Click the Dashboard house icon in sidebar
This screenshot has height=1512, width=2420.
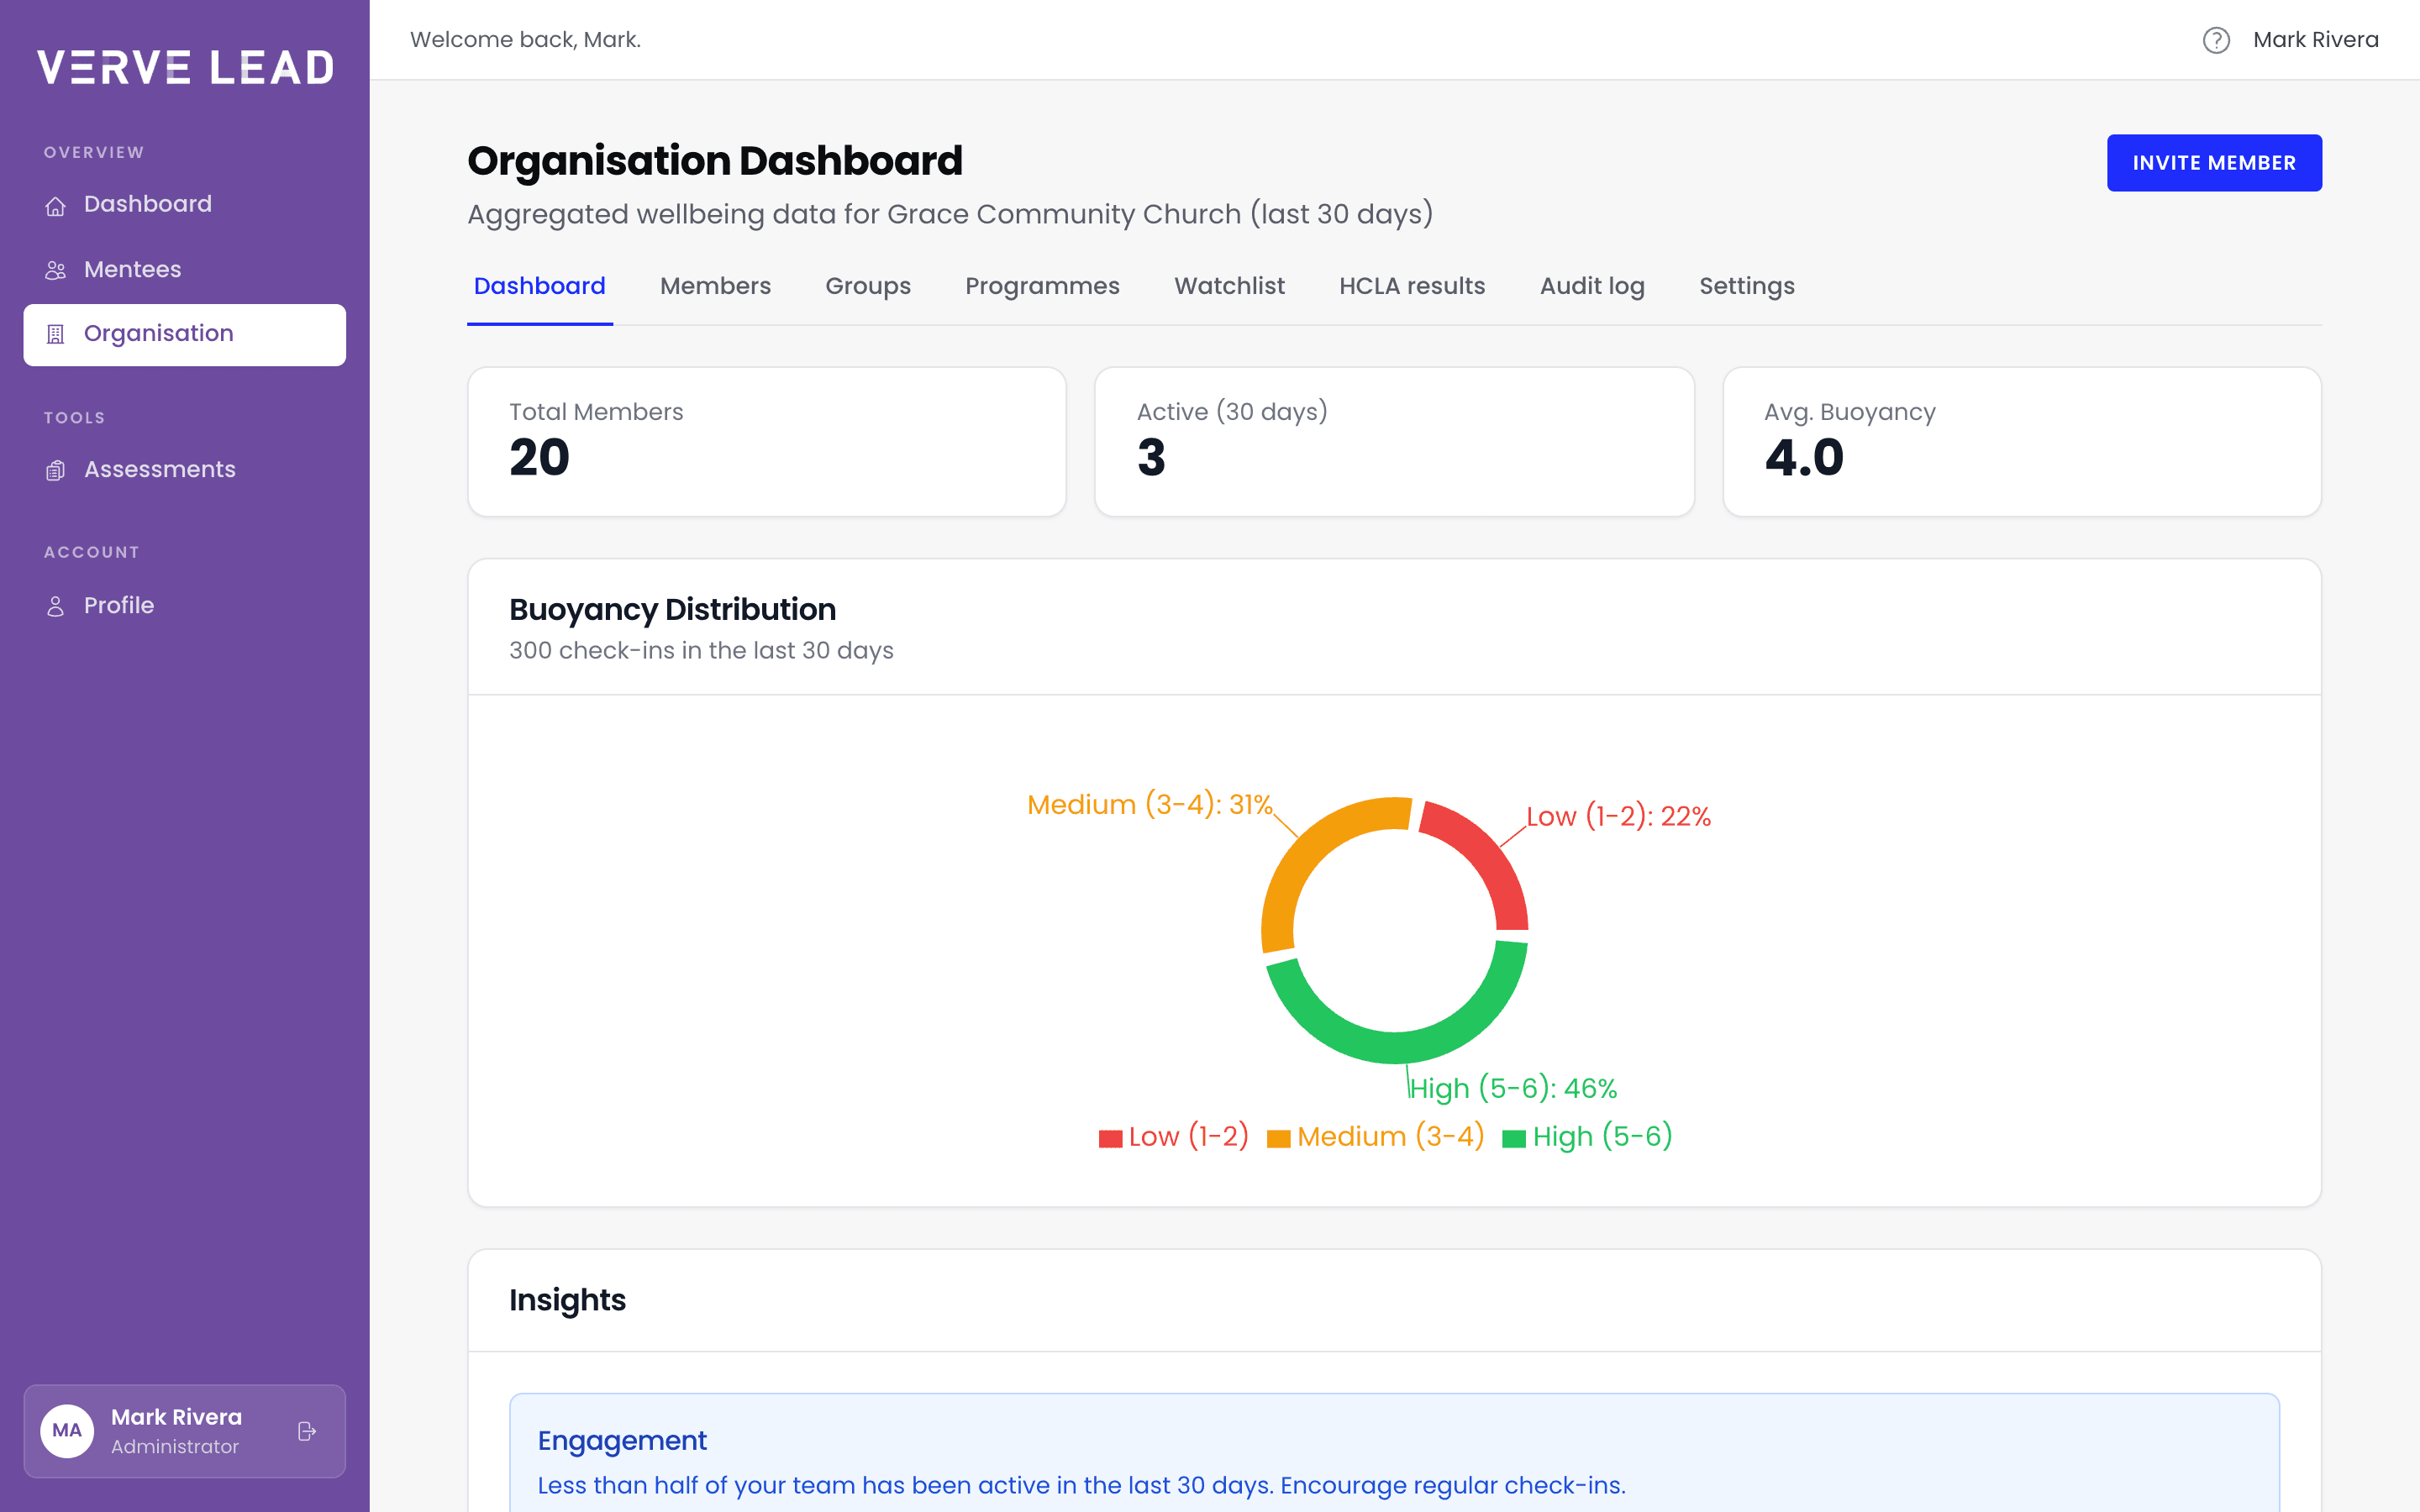tap(56, 205)
